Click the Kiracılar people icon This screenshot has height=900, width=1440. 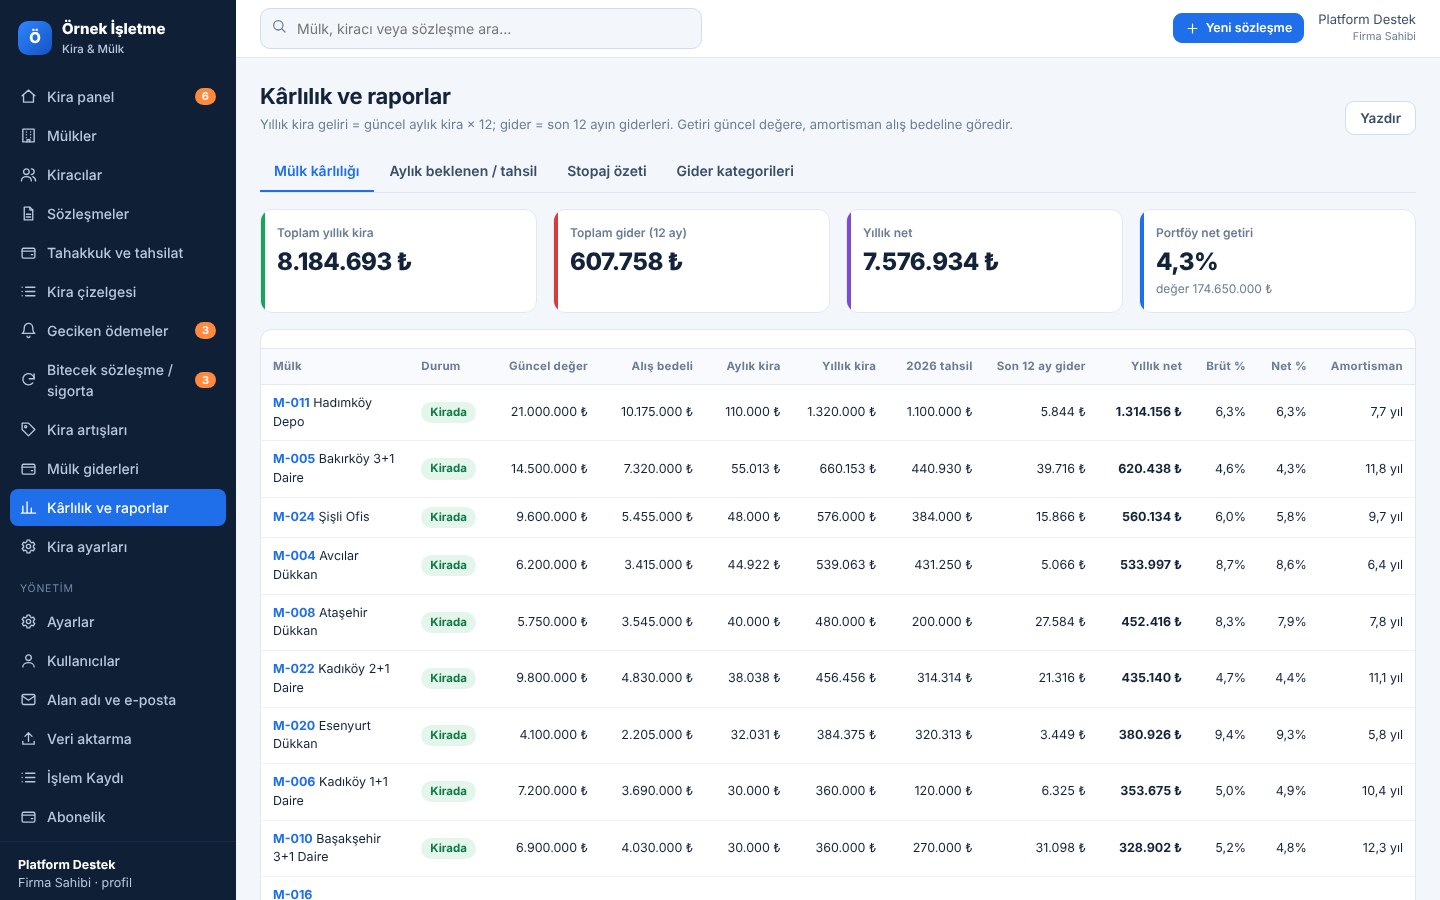(x=28, y=175)
